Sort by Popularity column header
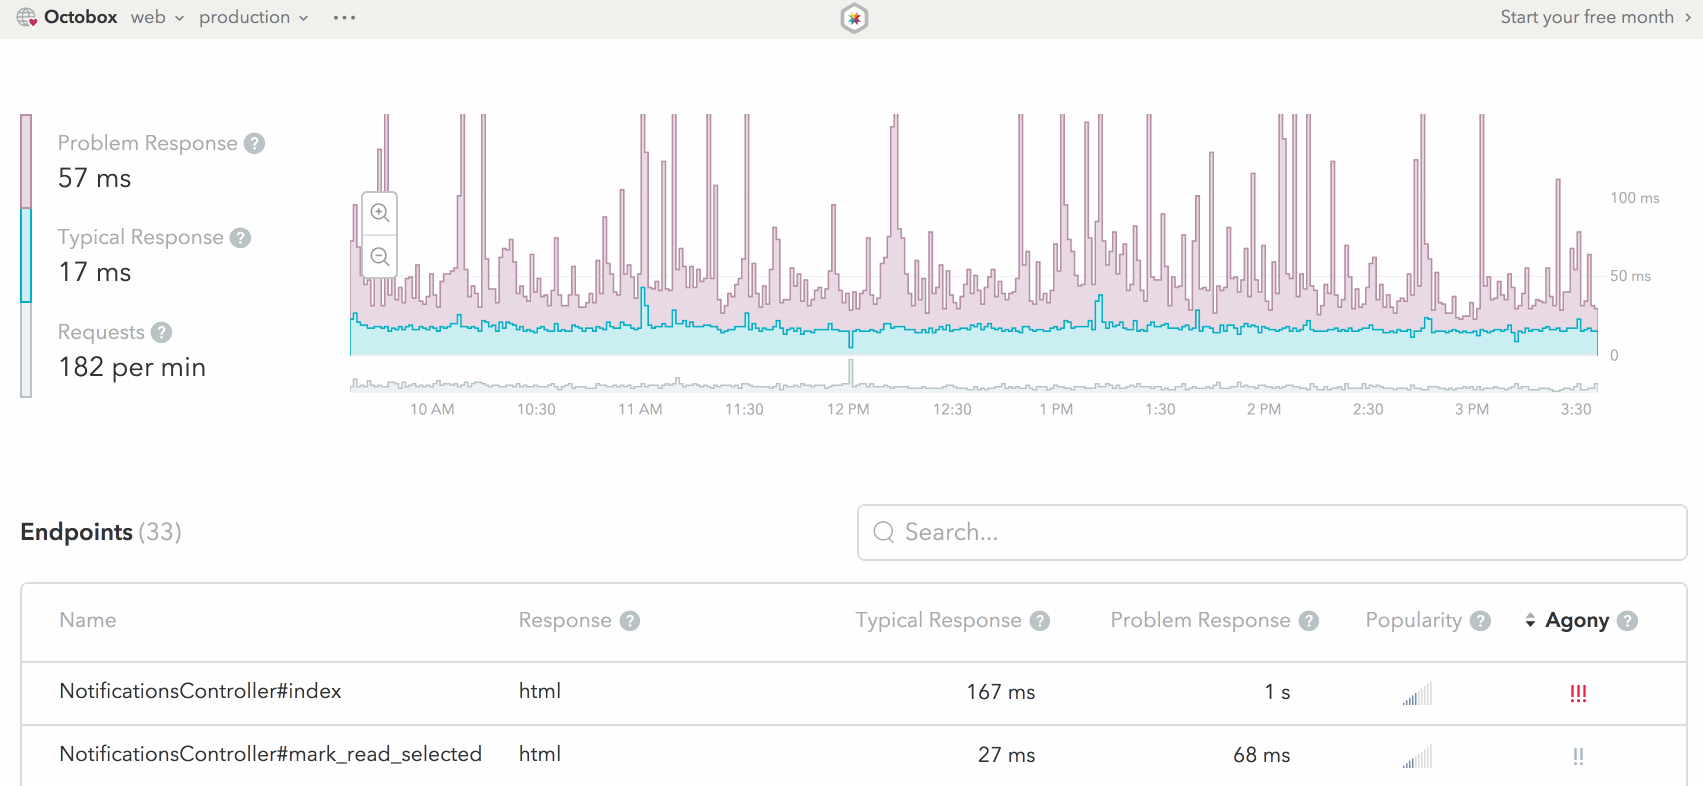 [1413, 620]
